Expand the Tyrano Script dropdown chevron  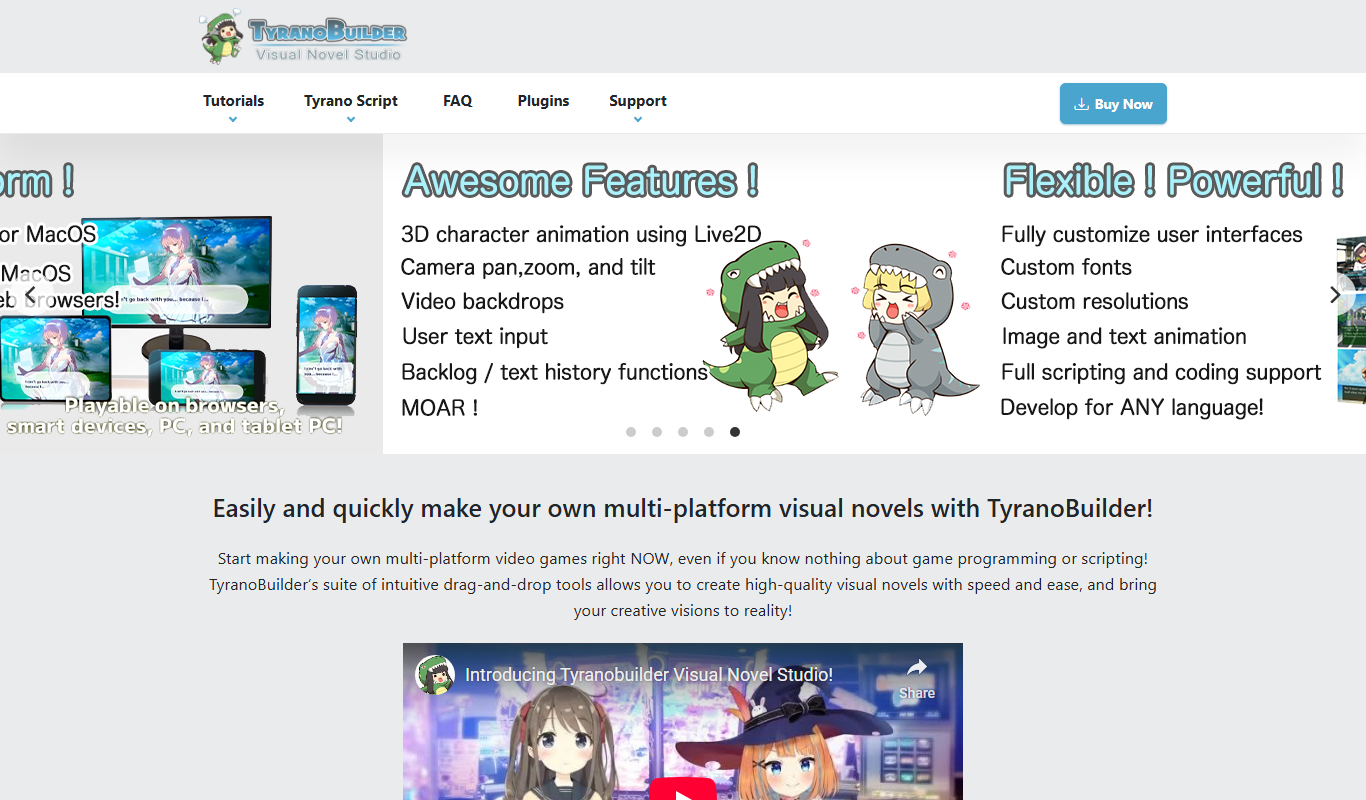coord(351,120)
